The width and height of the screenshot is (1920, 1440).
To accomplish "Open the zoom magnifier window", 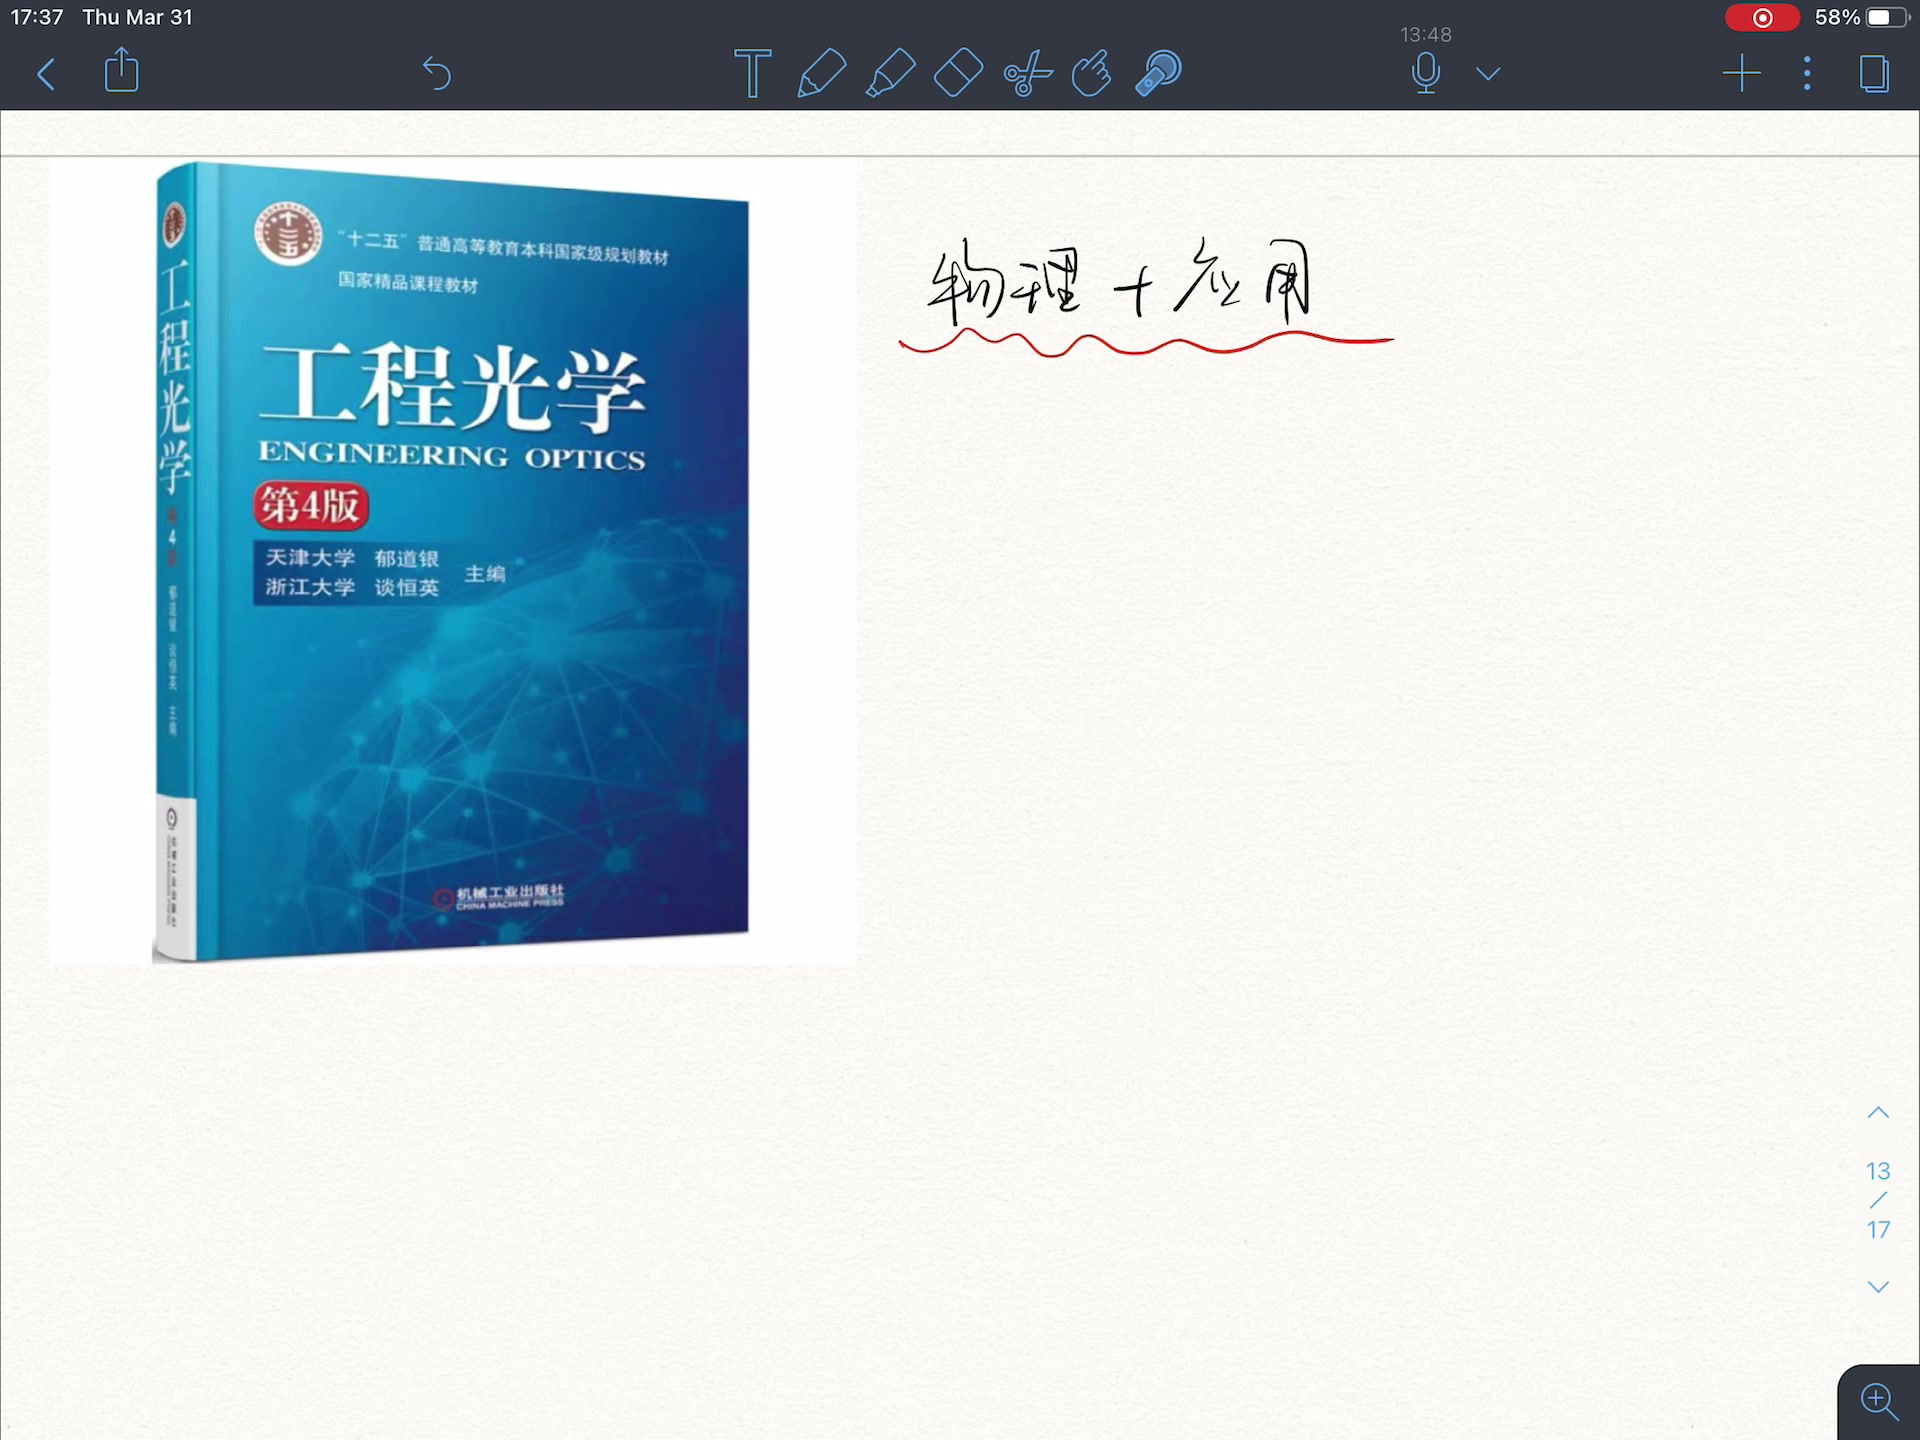I will [1879, 1401].
